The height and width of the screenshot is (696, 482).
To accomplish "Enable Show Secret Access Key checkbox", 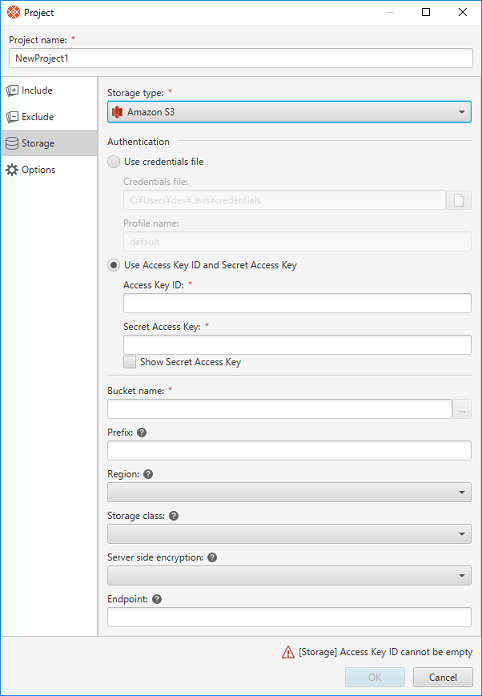I will tap(130, 362).
